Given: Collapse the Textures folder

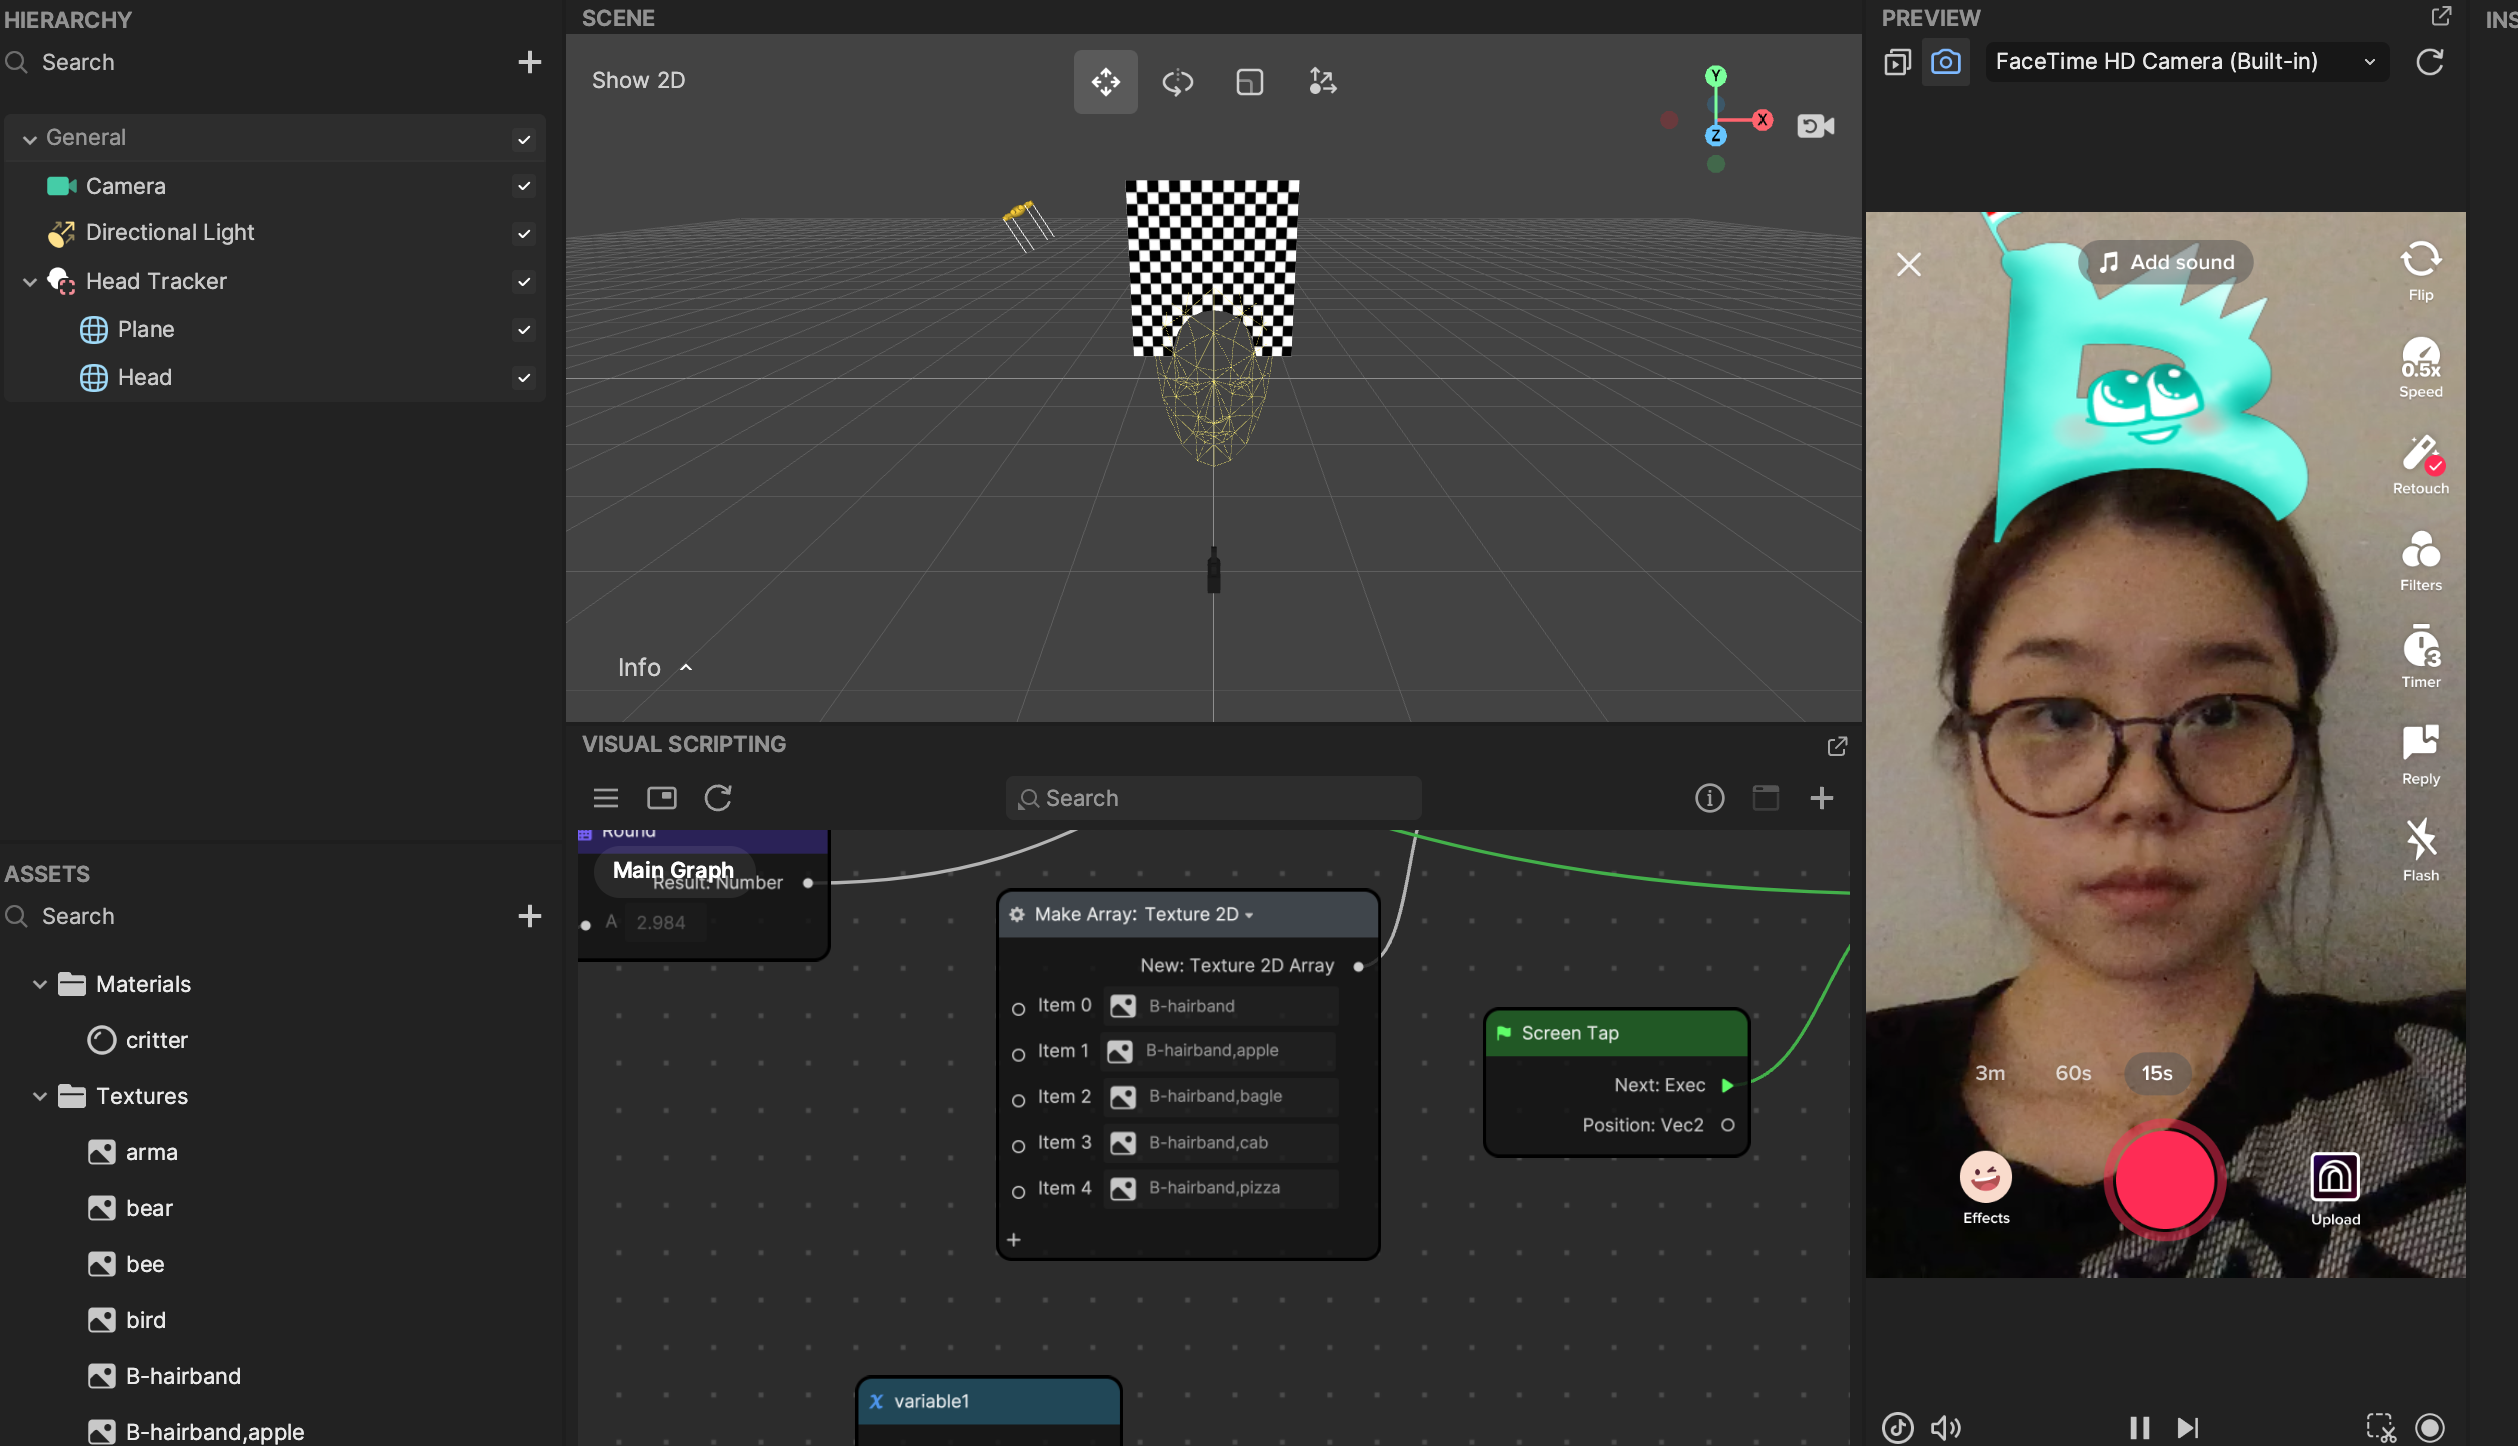Looking at the screenshot, I should (x=40, y=1096).
